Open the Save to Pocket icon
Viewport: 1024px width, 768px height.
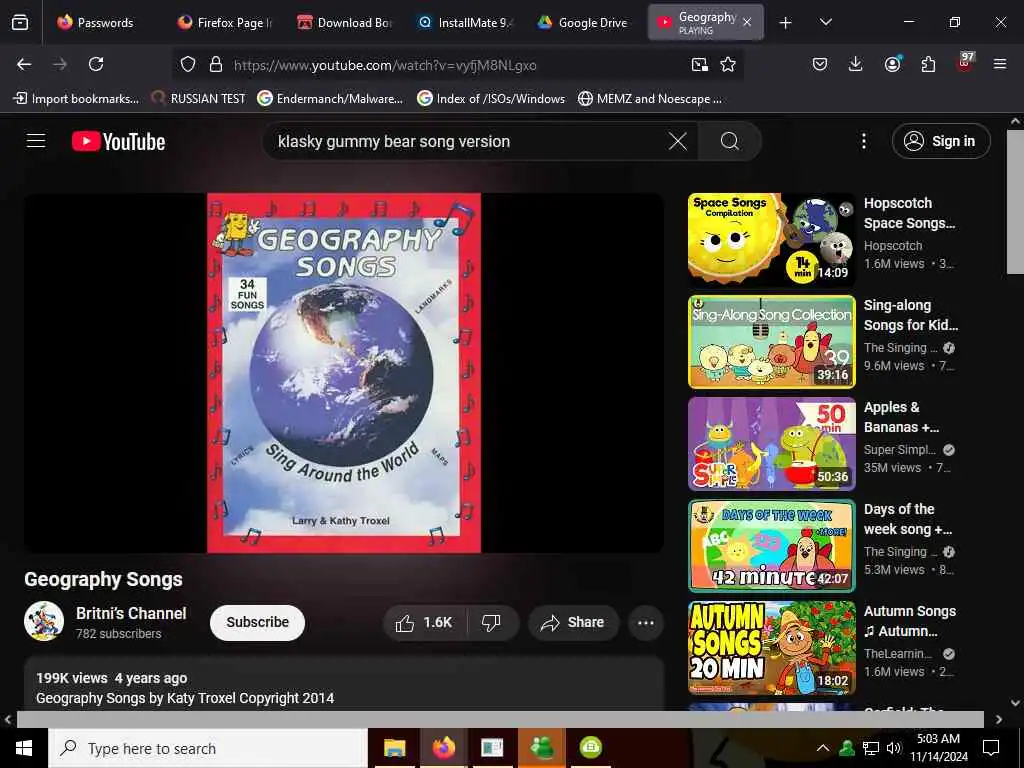820,64
